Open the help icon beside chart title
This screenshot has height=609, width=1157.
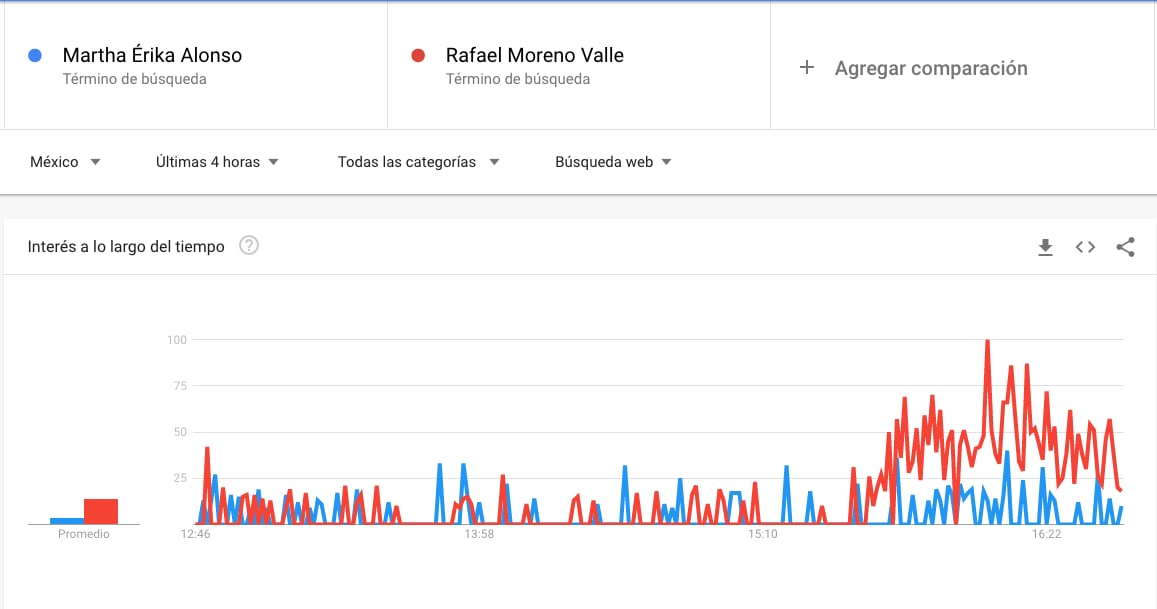pyautogui.click(x=249, y=246)
